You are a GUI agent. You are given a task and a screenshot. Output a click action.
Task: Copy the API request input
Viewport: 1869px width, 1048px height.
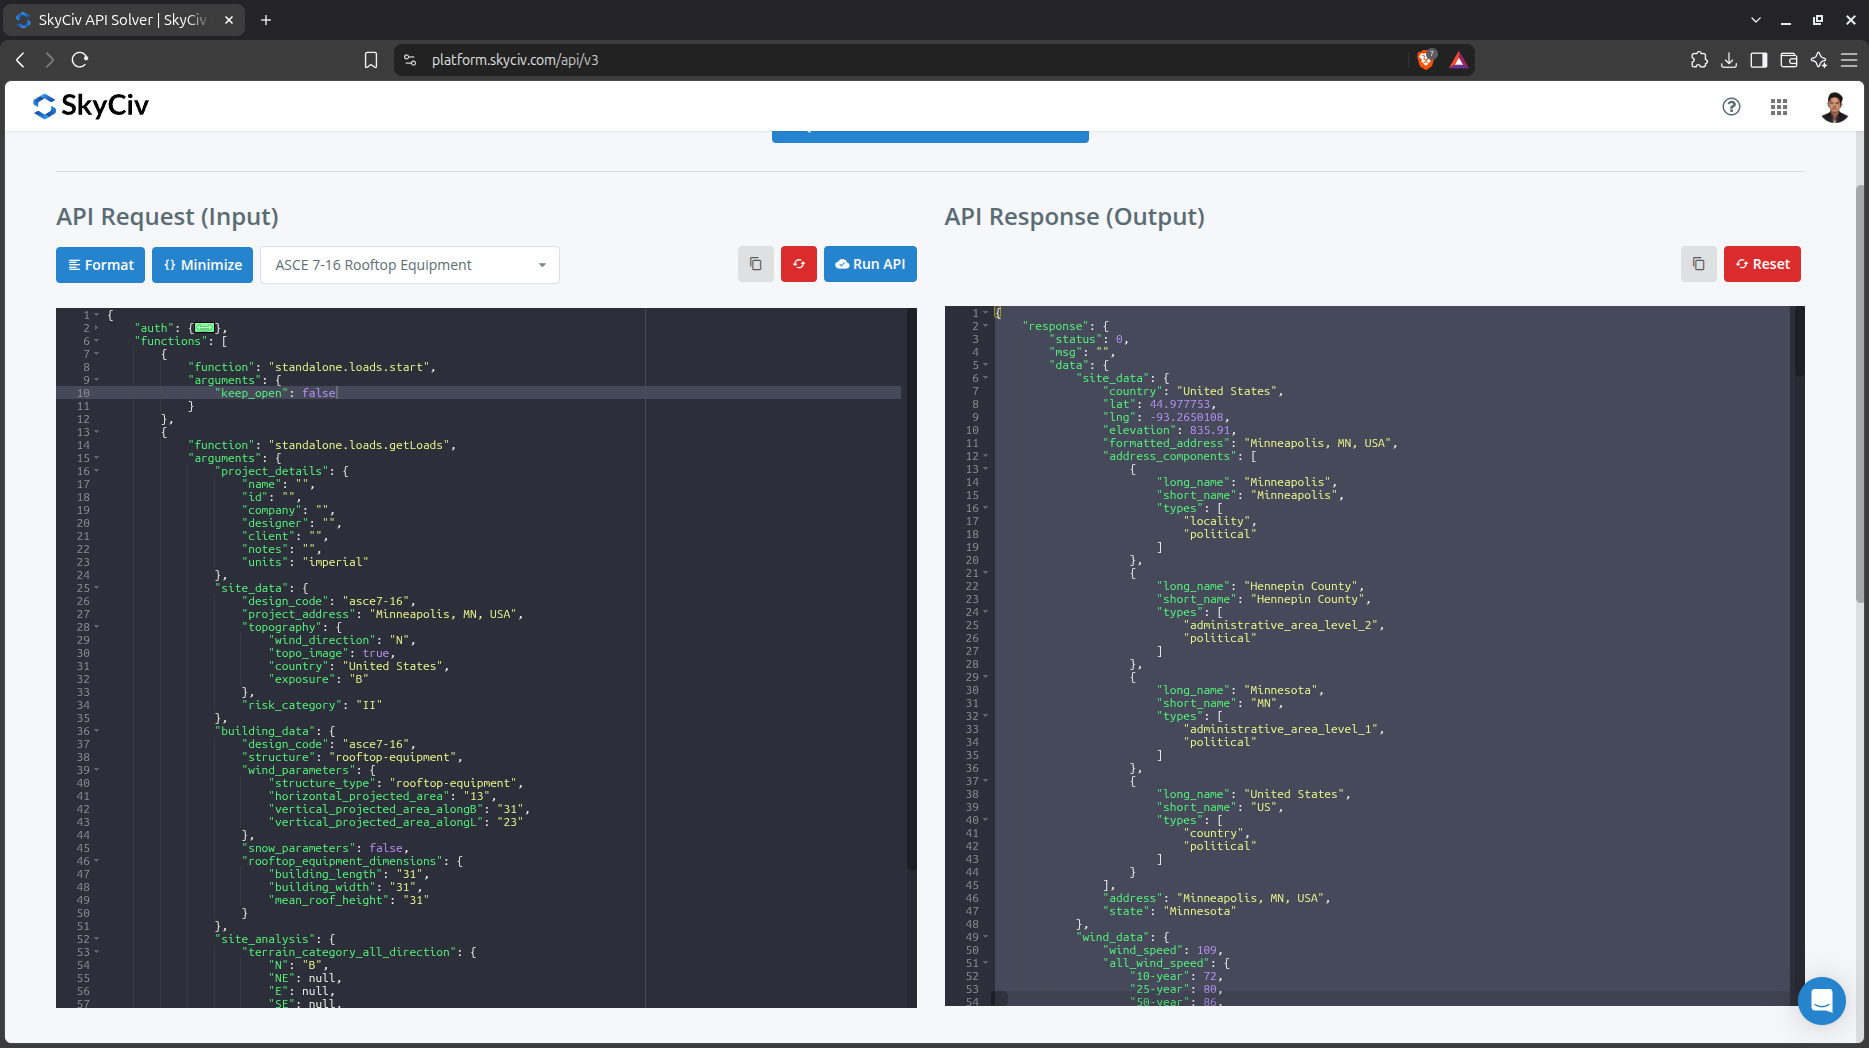point(756,264)
